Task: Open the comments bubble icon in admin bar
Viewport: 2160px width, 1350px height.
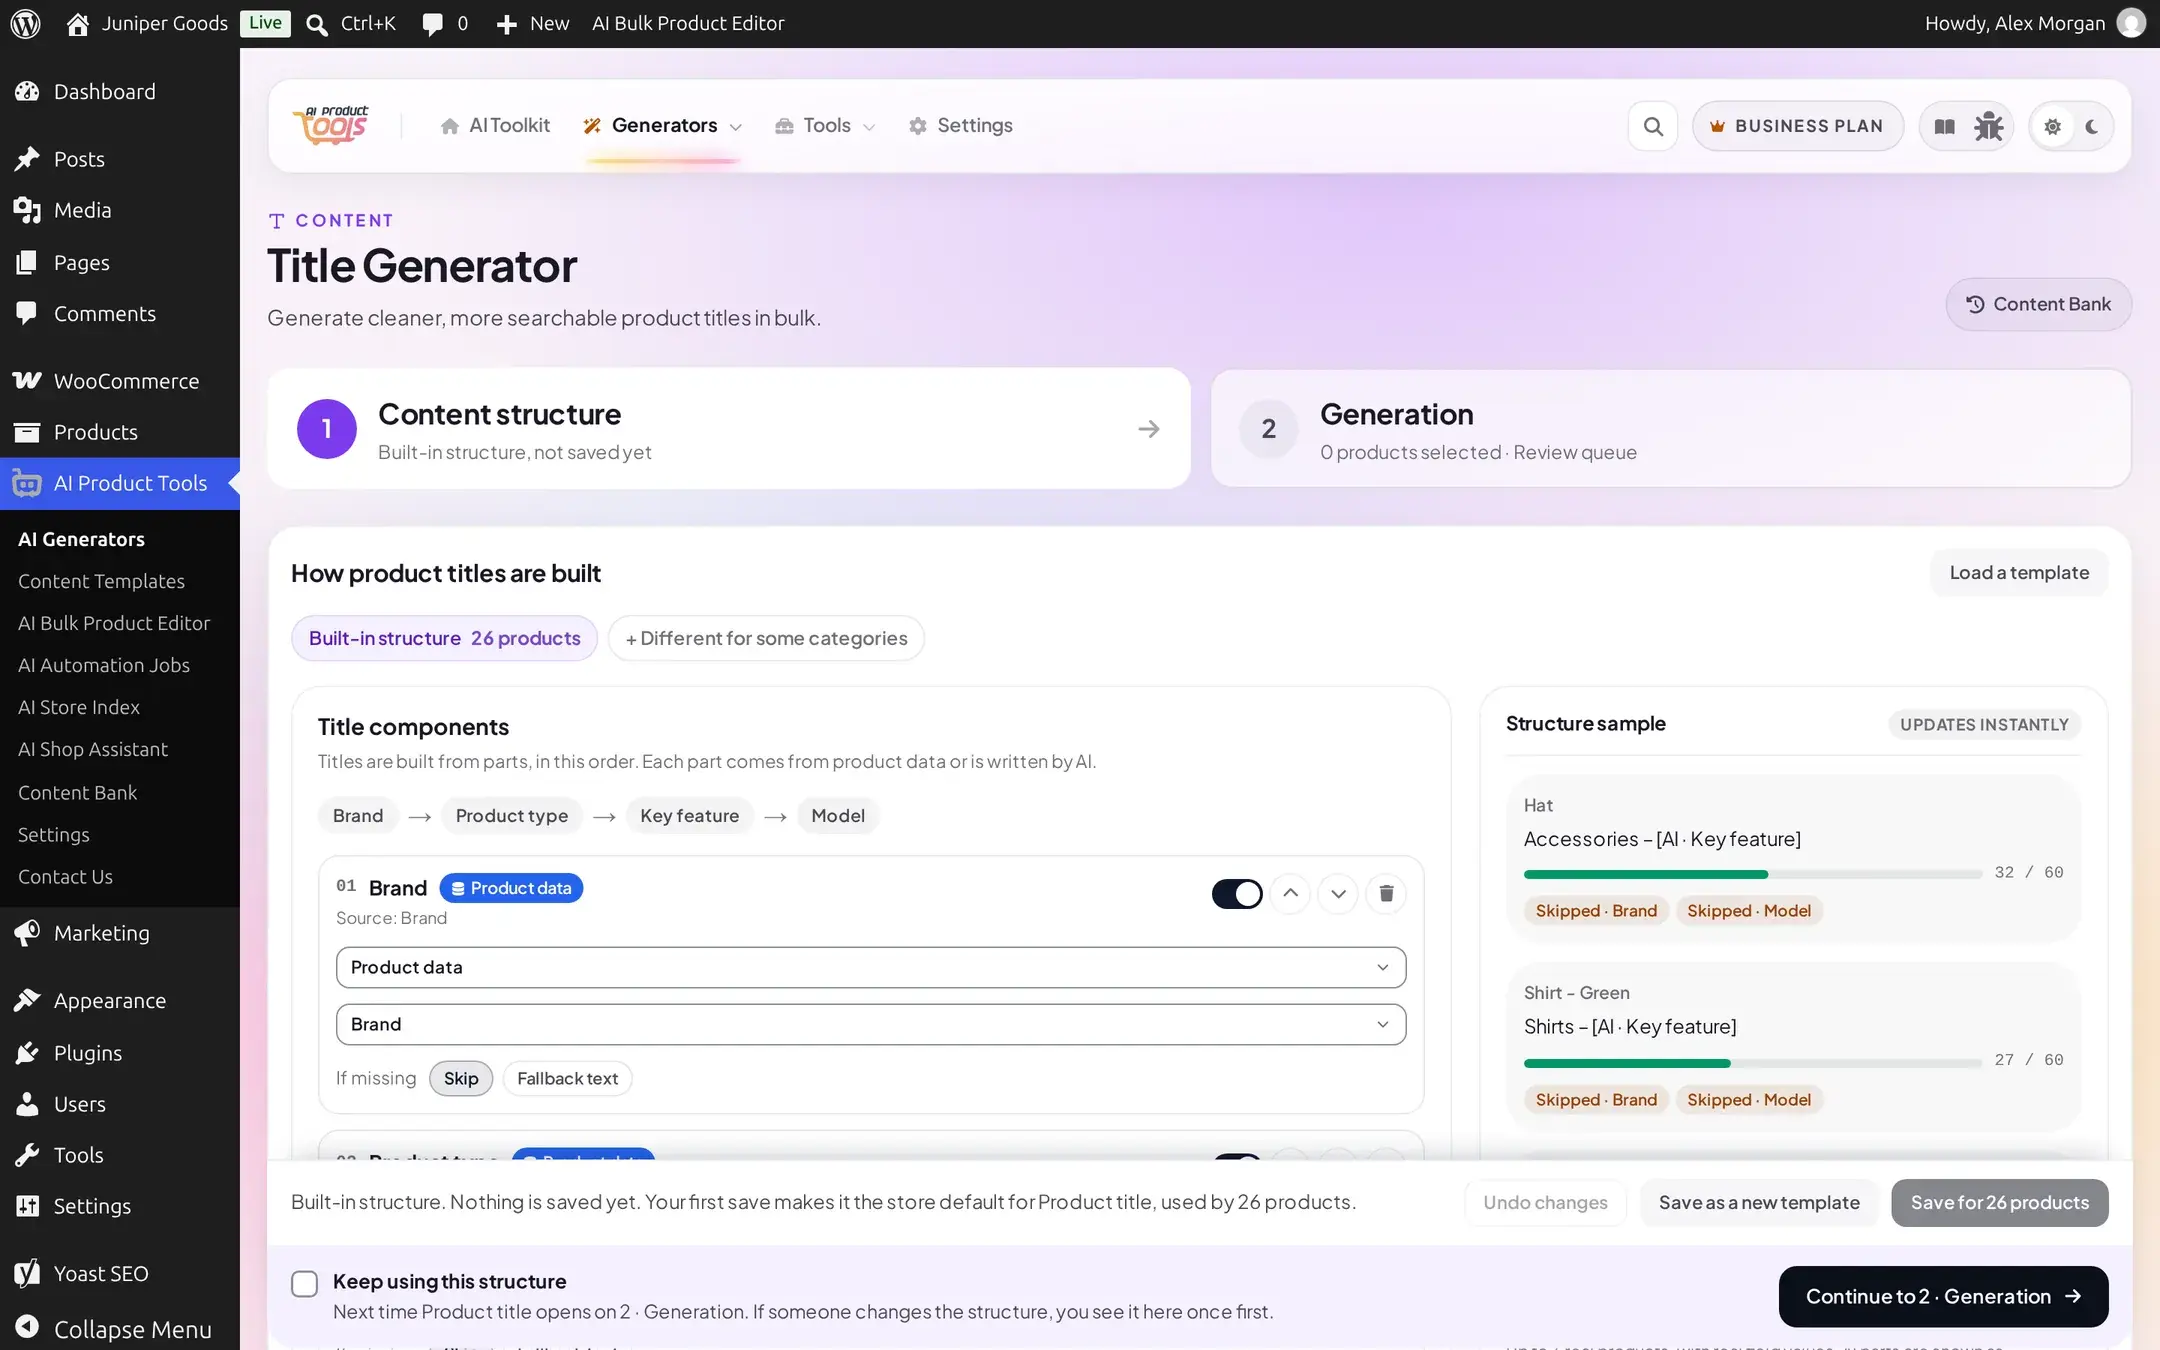Action: 432,24
